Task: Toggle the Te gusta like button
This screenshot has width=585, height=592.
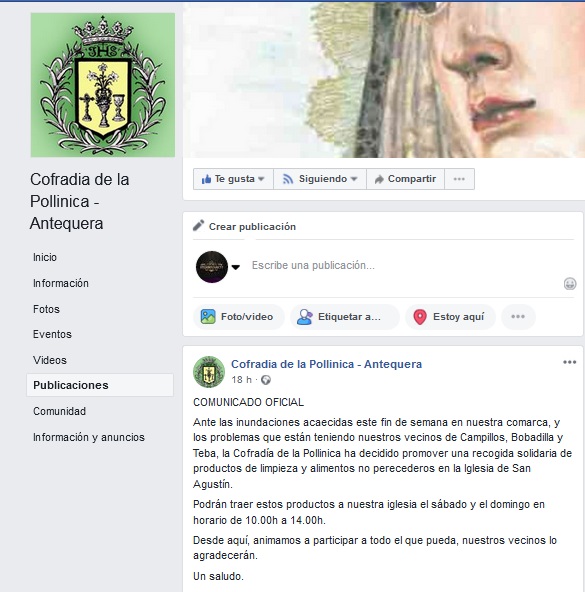Action: tap(233, 179)
